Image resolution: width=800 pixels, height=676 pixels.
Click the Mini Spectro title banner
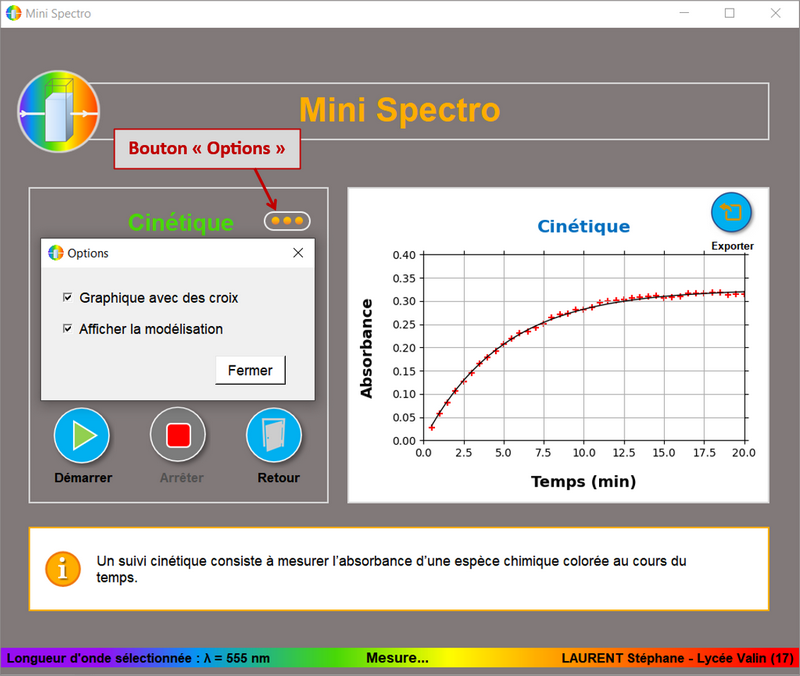click(399, 110)
